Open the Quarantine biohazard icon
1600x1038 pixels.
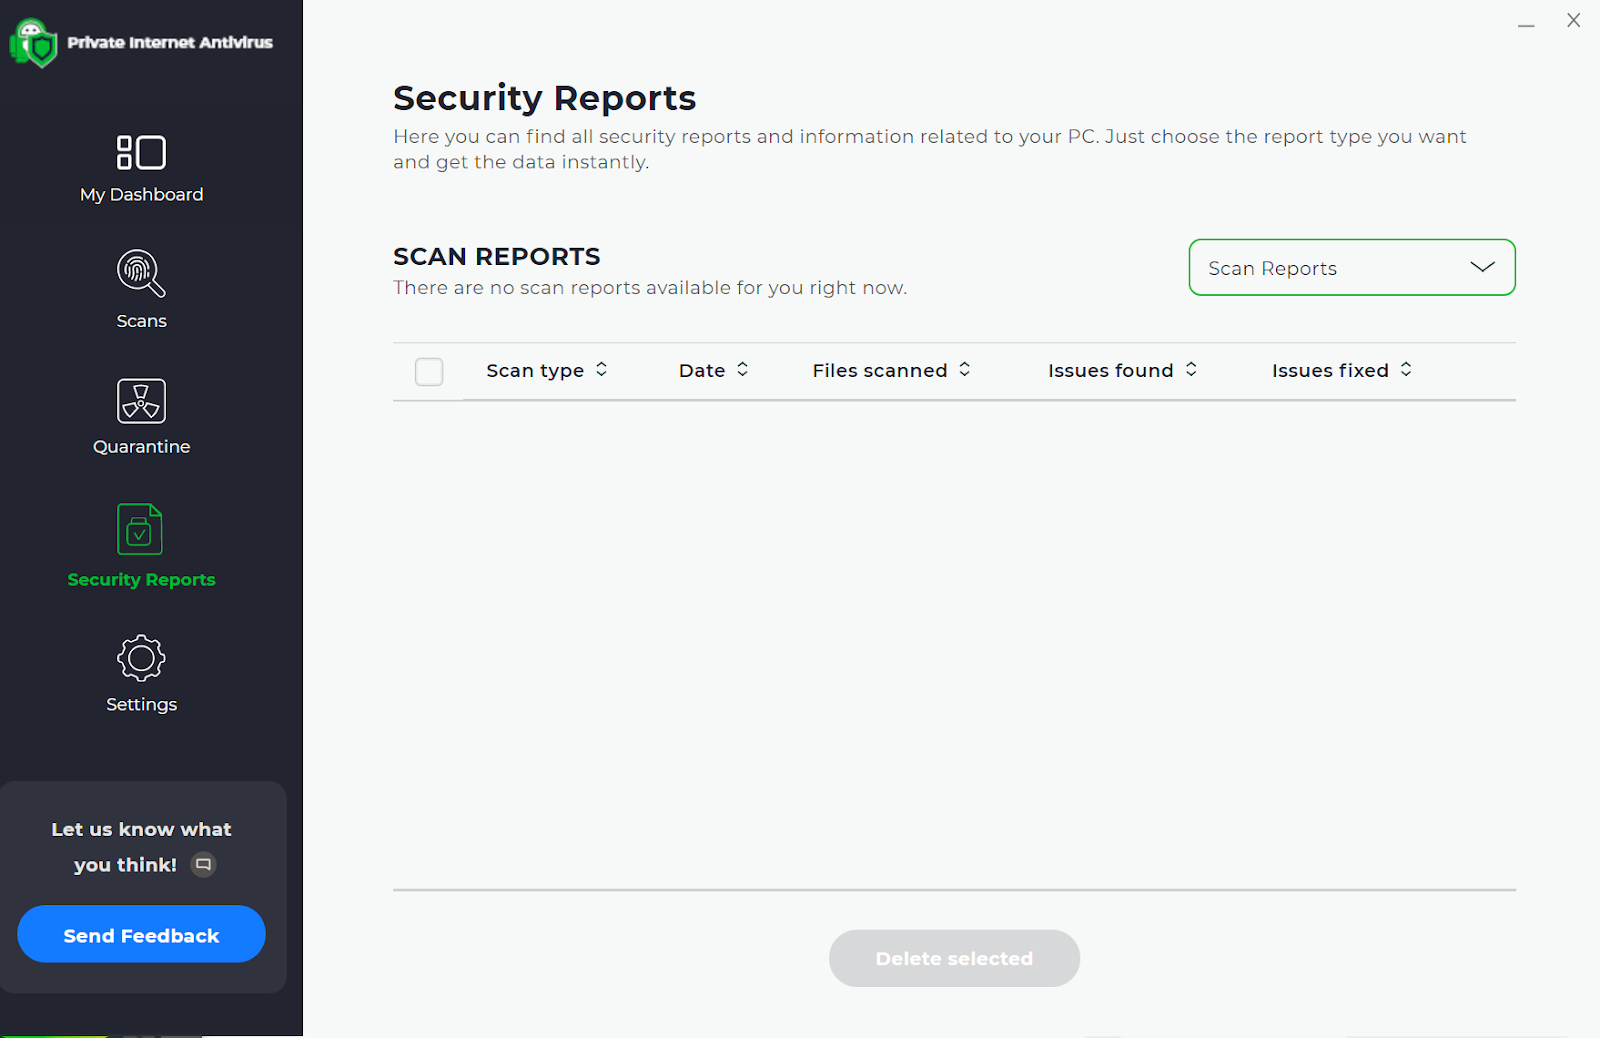point(141,401)
